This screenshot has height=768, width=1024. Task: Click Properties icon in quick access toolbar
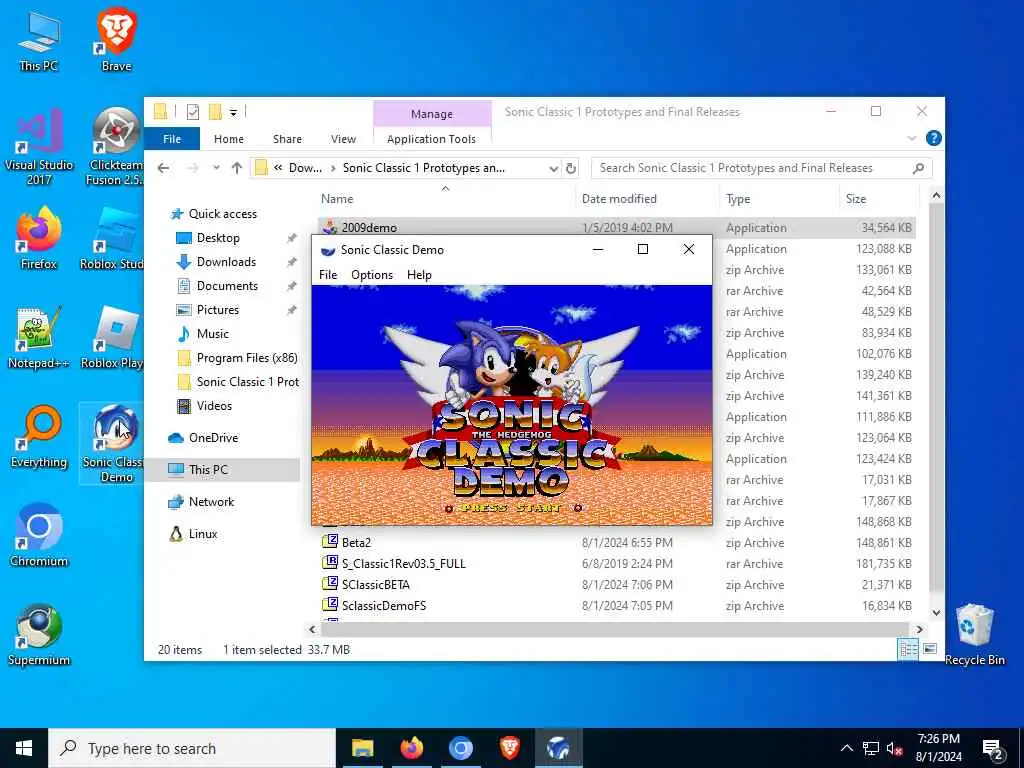point(193,112)
